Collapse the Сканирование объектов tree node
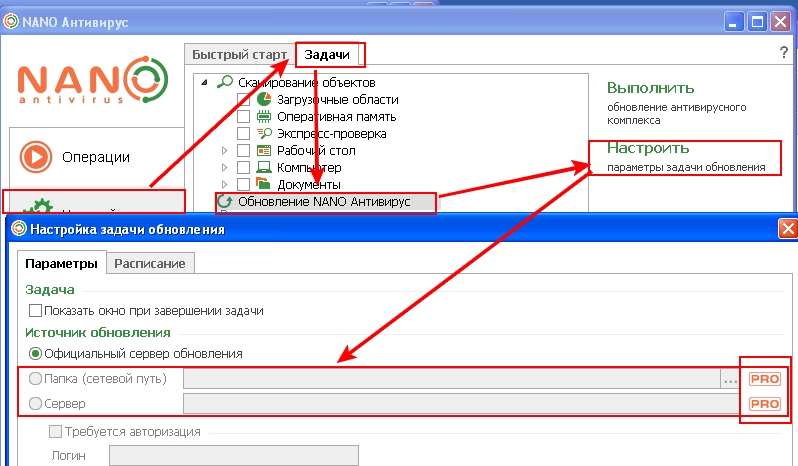This screenshot has width=798, height=466. 205,83
